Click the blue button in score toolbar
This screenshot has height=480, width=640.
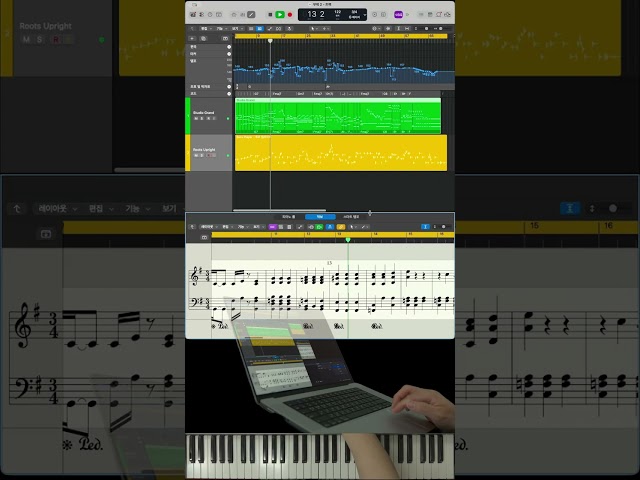(330, 227)
